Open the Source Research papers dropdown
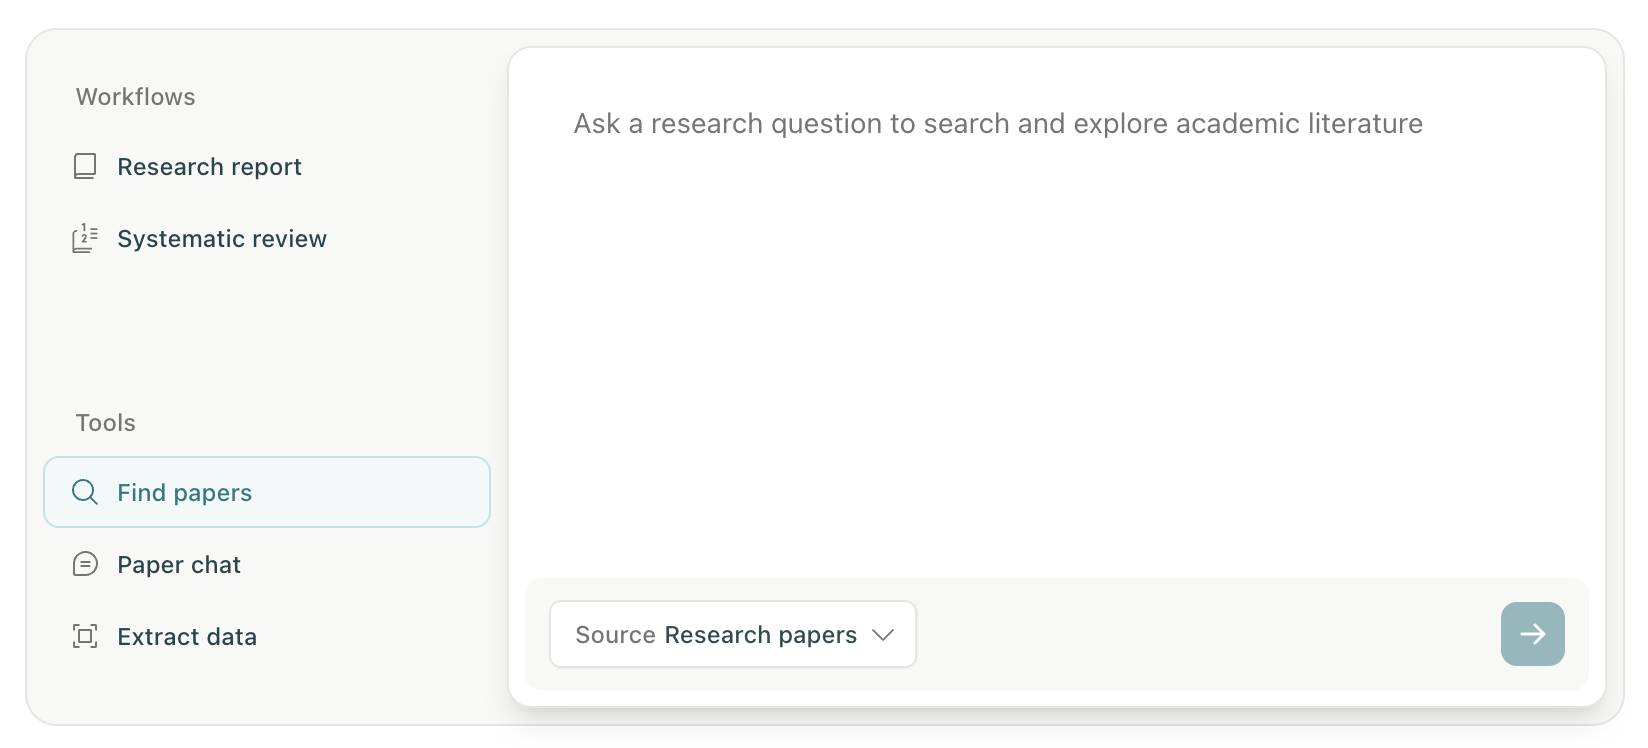Screen dimensions: 1648x748 click(x=732, y=635)
